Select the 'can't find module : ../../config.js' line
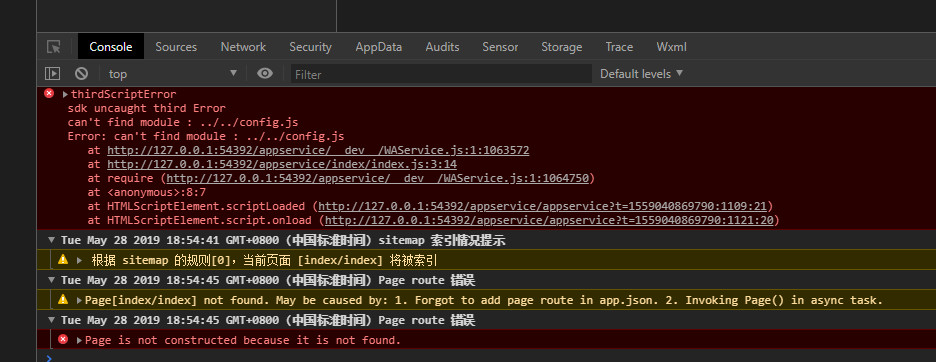Screen dimensions: 936x362 (183, 122)
